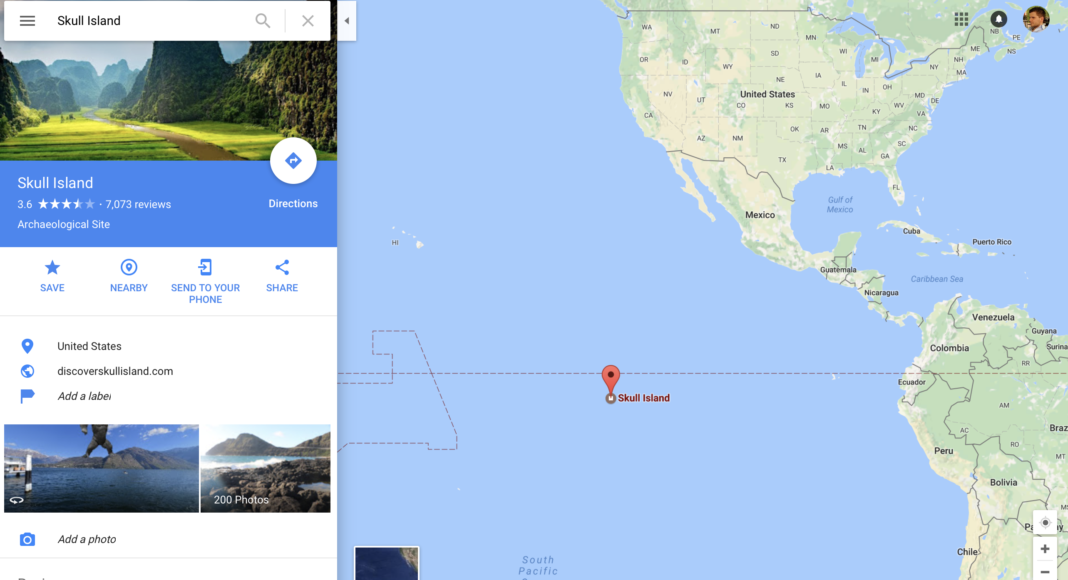This screenshot has width=1068, height=580.
Task: Open the 200 Photos thumbnail
Action: (266, 468)
